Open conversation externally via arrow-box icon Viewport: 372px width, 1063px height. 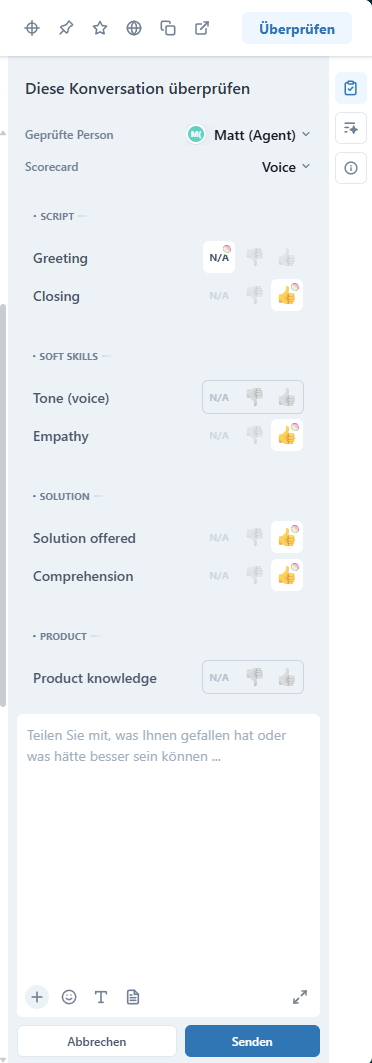coord(202,28)
